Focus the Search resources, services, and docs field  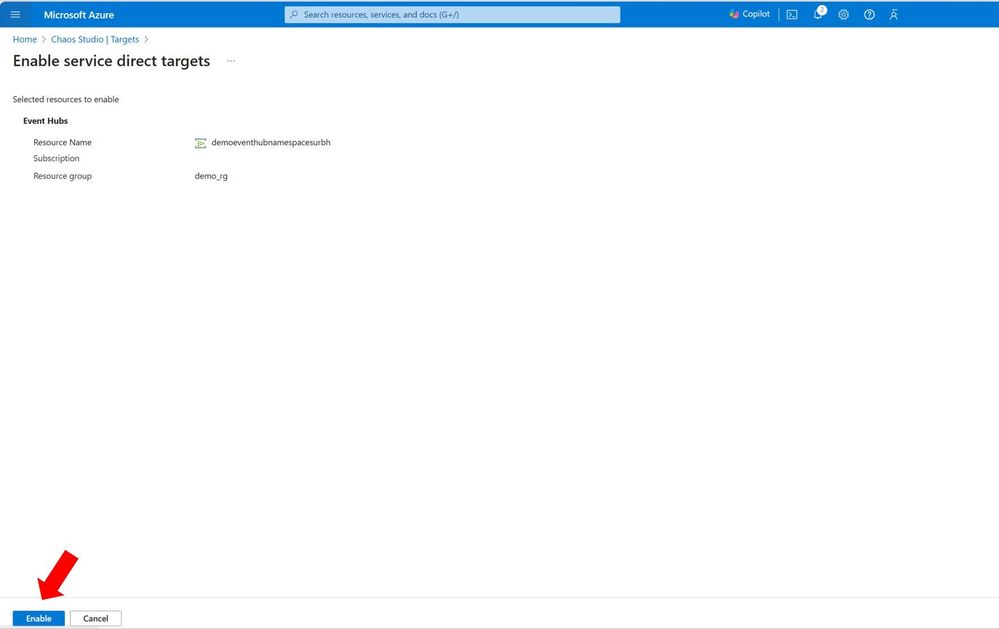coord(452,14)
